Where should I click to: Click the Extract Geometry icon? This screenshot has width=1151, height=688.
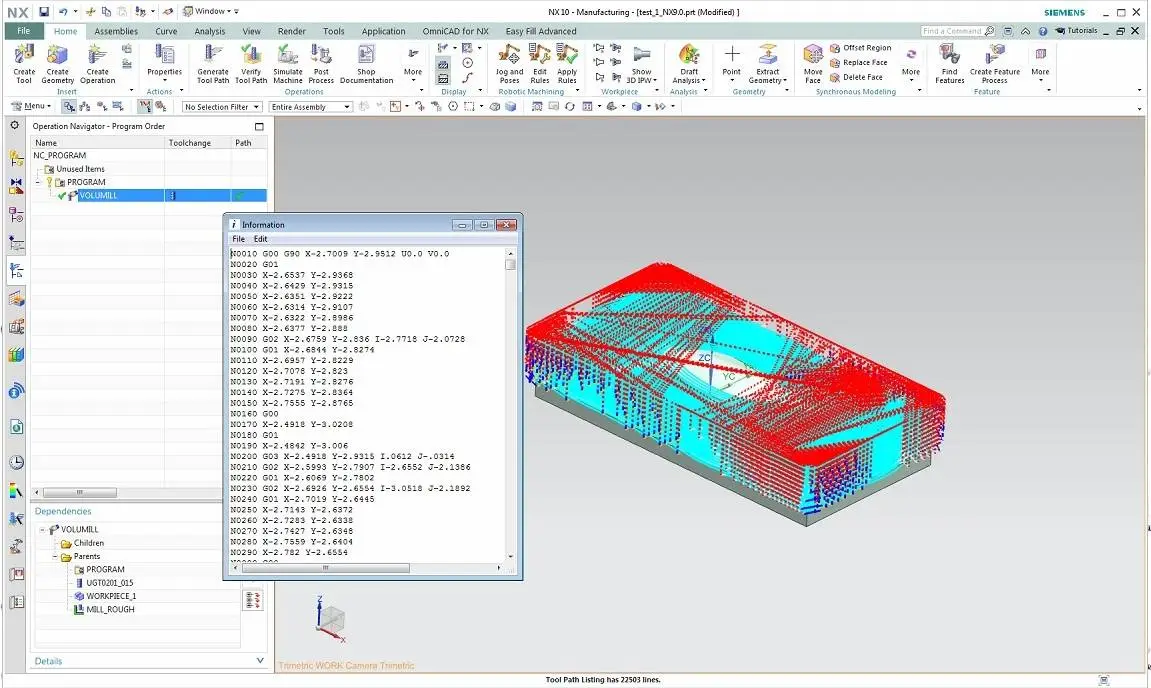pos(768,54)
